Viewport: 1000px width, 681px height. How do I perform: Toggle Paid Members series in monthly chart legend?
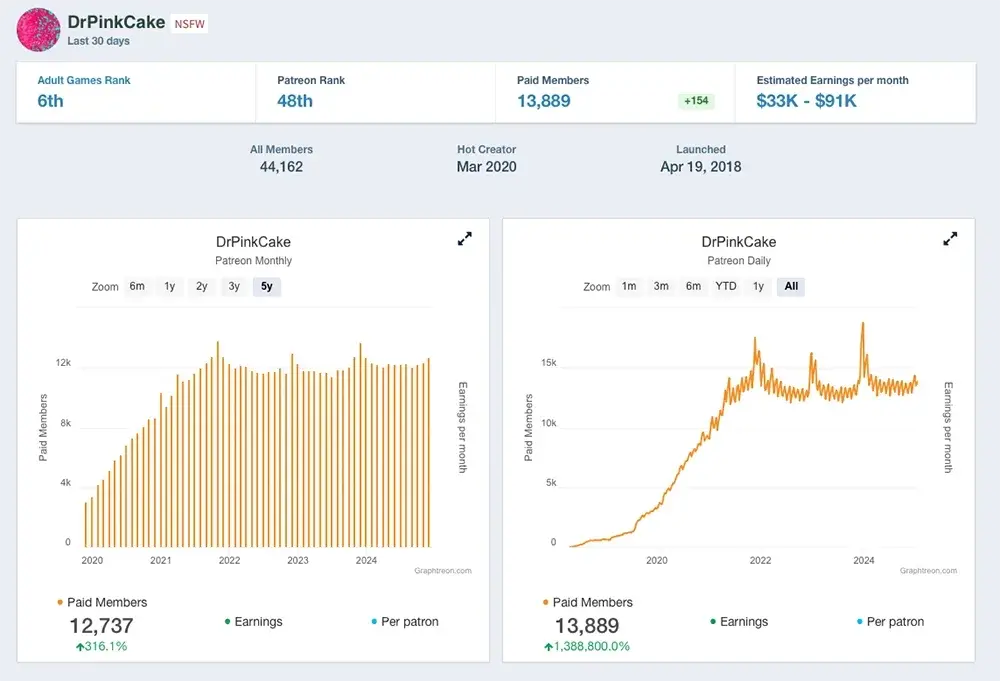coord(102,602)
